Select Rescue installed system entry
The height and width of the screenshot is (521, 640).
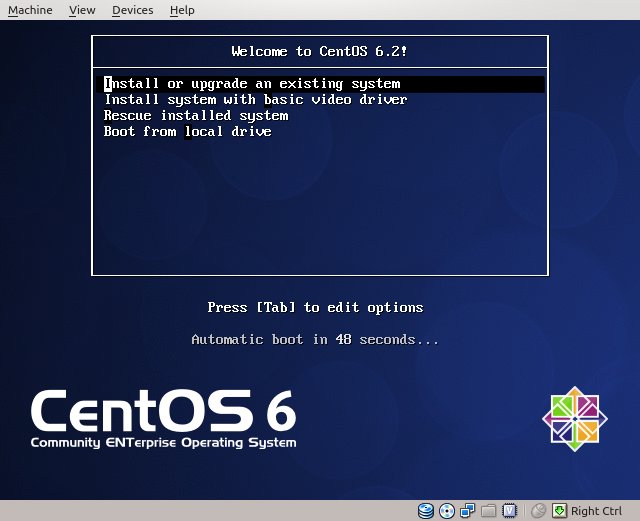[196, 116]
